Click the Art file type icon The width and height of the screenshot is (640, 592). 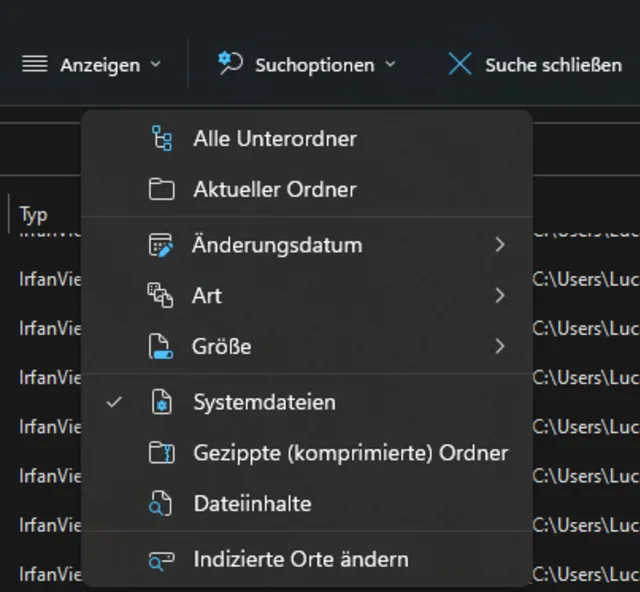[161, 296]
